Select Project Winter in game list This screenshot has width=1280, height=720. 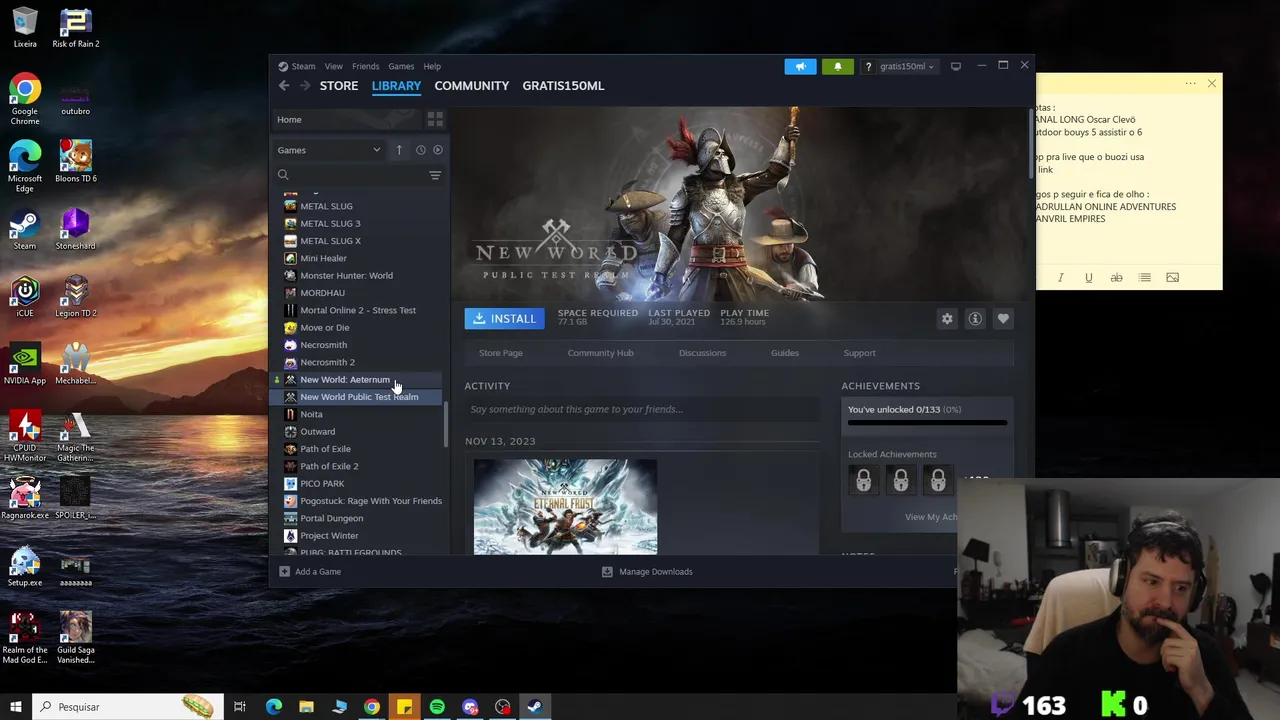point(329,536)
